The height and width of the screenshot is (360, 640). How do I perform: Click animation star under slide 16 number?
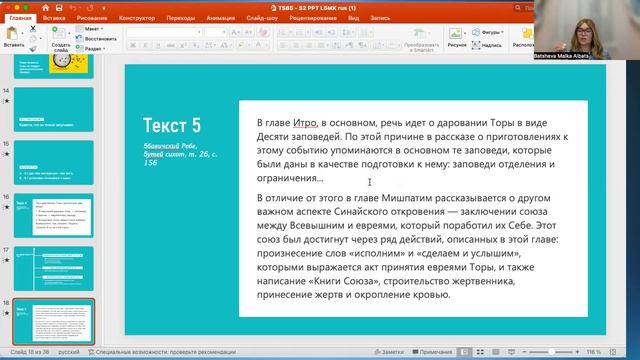point(7,207)
